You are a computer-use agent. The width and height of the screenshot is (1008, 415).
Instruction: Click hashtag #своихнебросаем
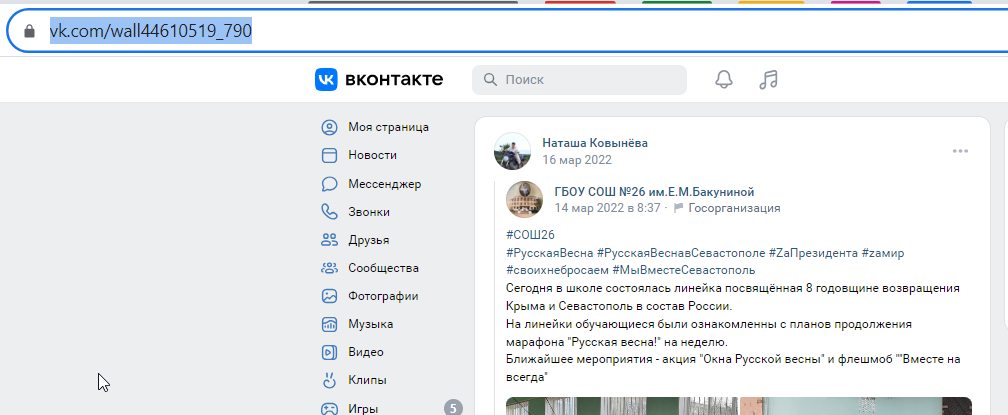557,270
